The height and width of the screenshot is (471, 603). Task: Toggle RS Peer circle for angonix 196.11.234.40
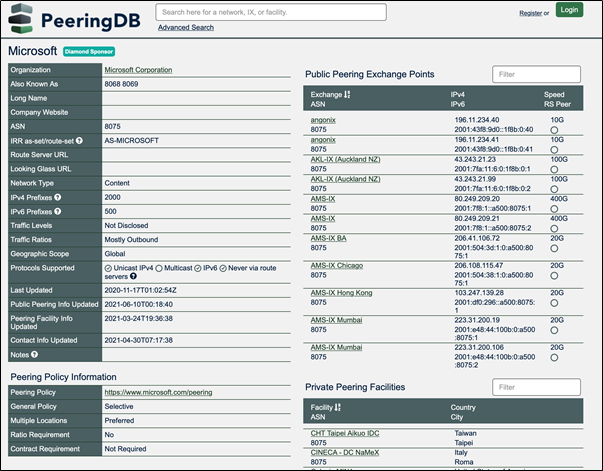click(x=554, y=130)
